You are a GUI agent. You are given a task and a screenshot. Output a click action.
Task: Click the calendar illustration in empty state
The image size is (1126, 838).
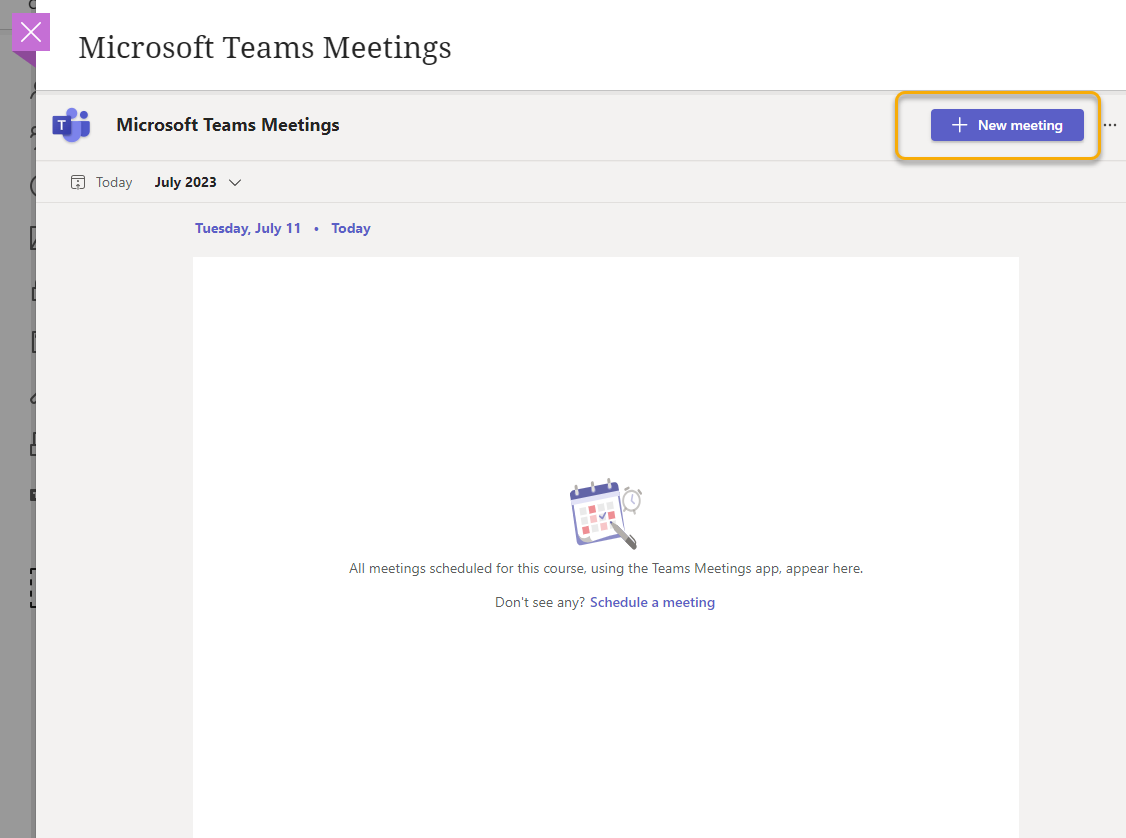tap(605, 514)
